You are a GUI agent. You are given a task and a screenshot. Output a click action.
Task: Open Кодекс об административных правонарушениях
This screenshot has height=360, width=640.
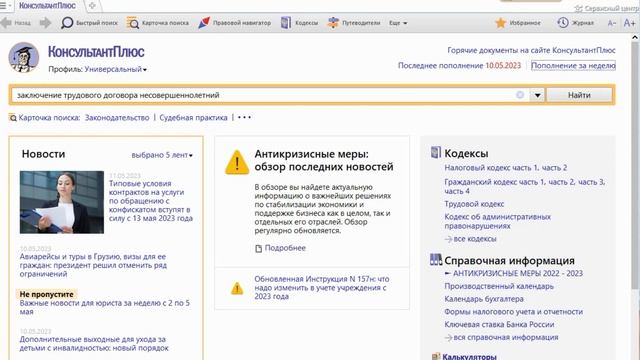pyautogui.click(x=498, y=221)
